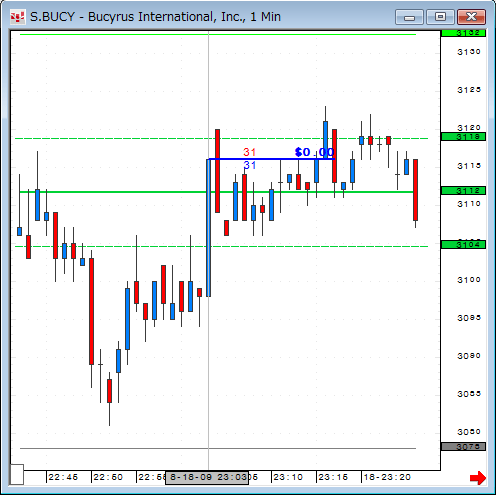
Task: Click the blue 31 order label
Action: tap(250, 165)
